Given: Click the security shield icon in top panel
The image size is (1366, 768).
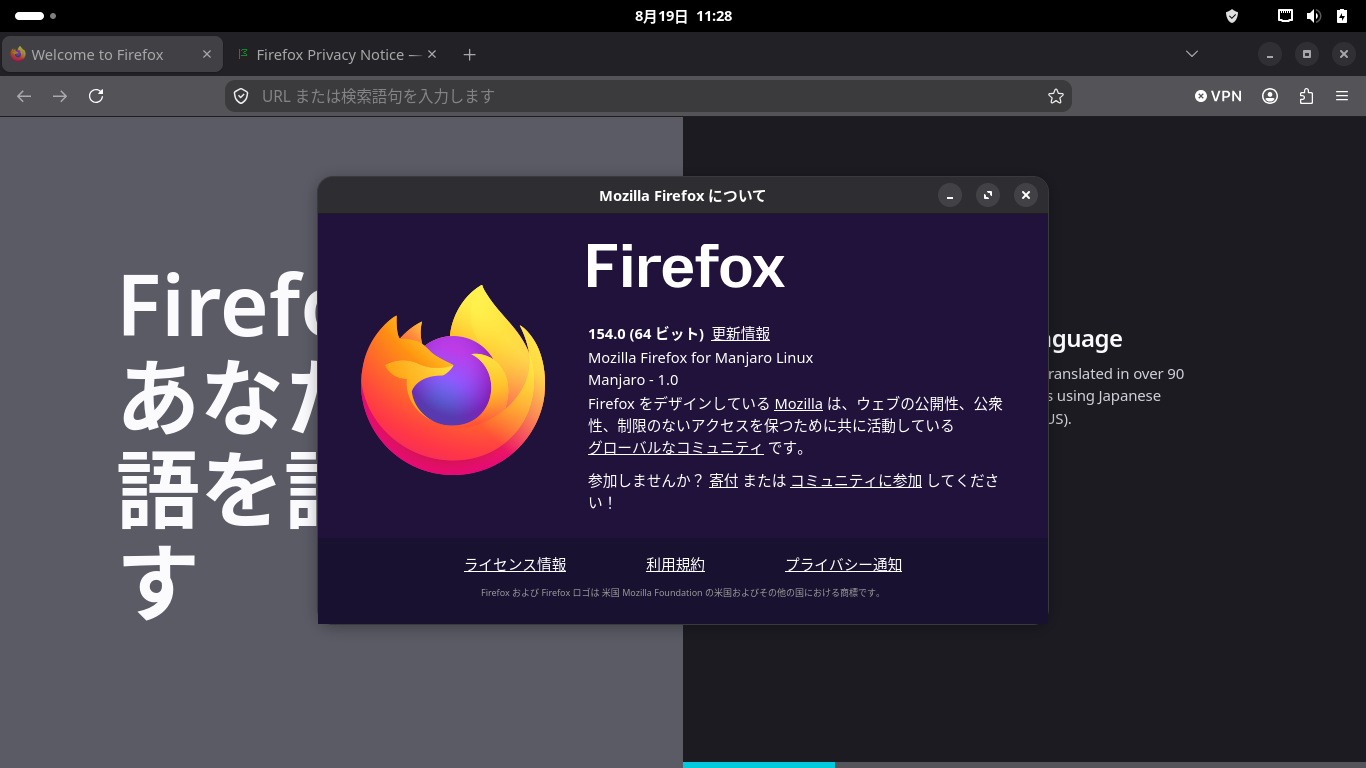Looking at the screenshot, I should coord(1232,16).
